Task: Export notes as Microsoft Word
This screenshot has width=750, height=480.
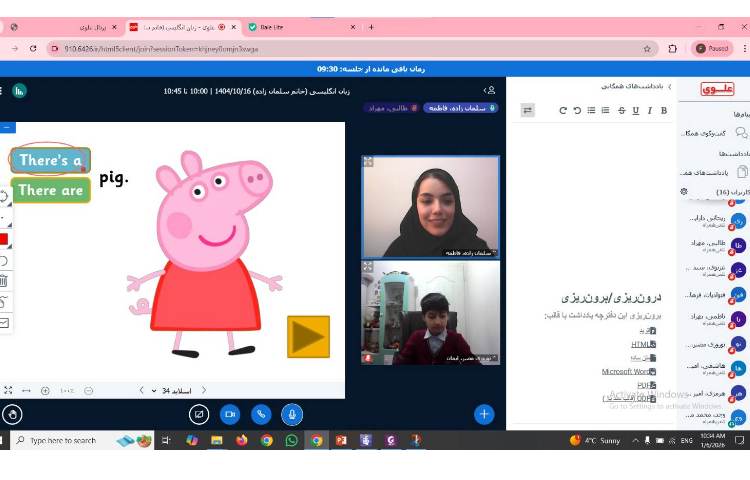Action: tap(629, 371)
